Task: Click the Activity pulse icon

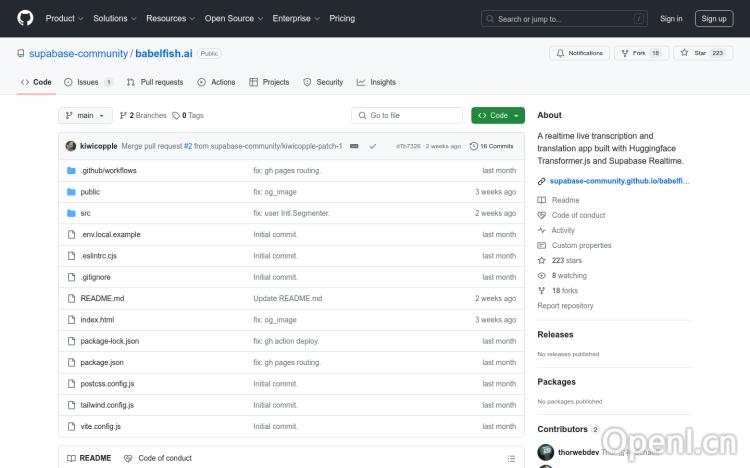Action: coord(541,230)
